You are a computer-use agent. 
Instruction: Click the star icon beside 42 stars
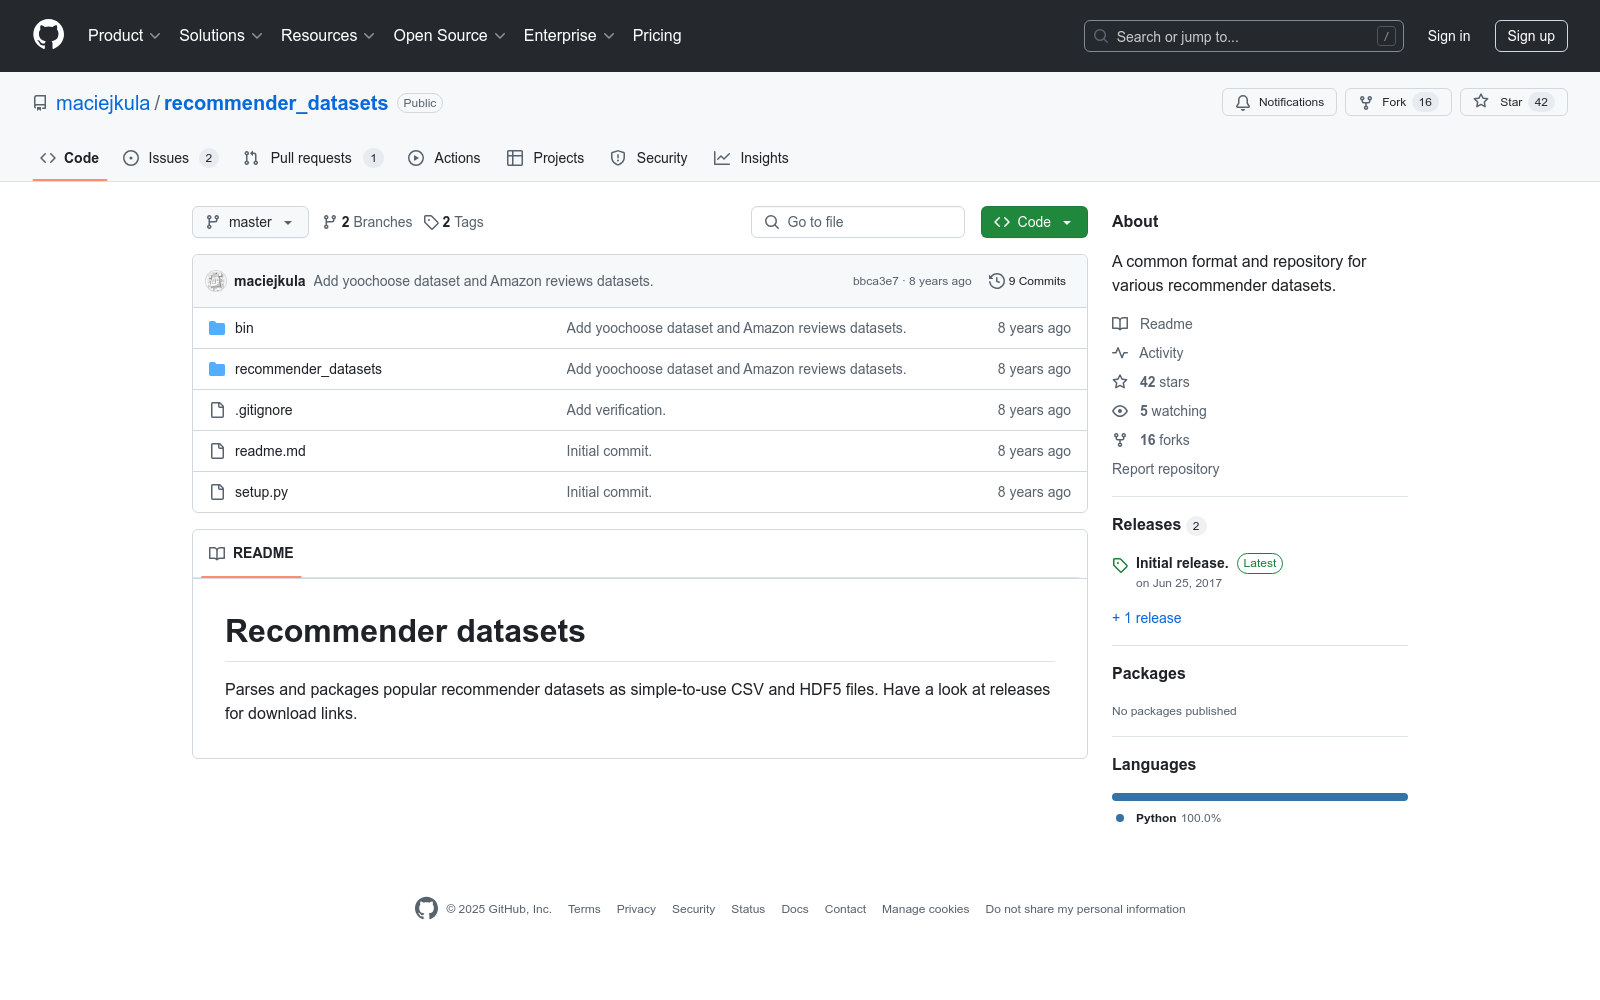[1120, 382]
